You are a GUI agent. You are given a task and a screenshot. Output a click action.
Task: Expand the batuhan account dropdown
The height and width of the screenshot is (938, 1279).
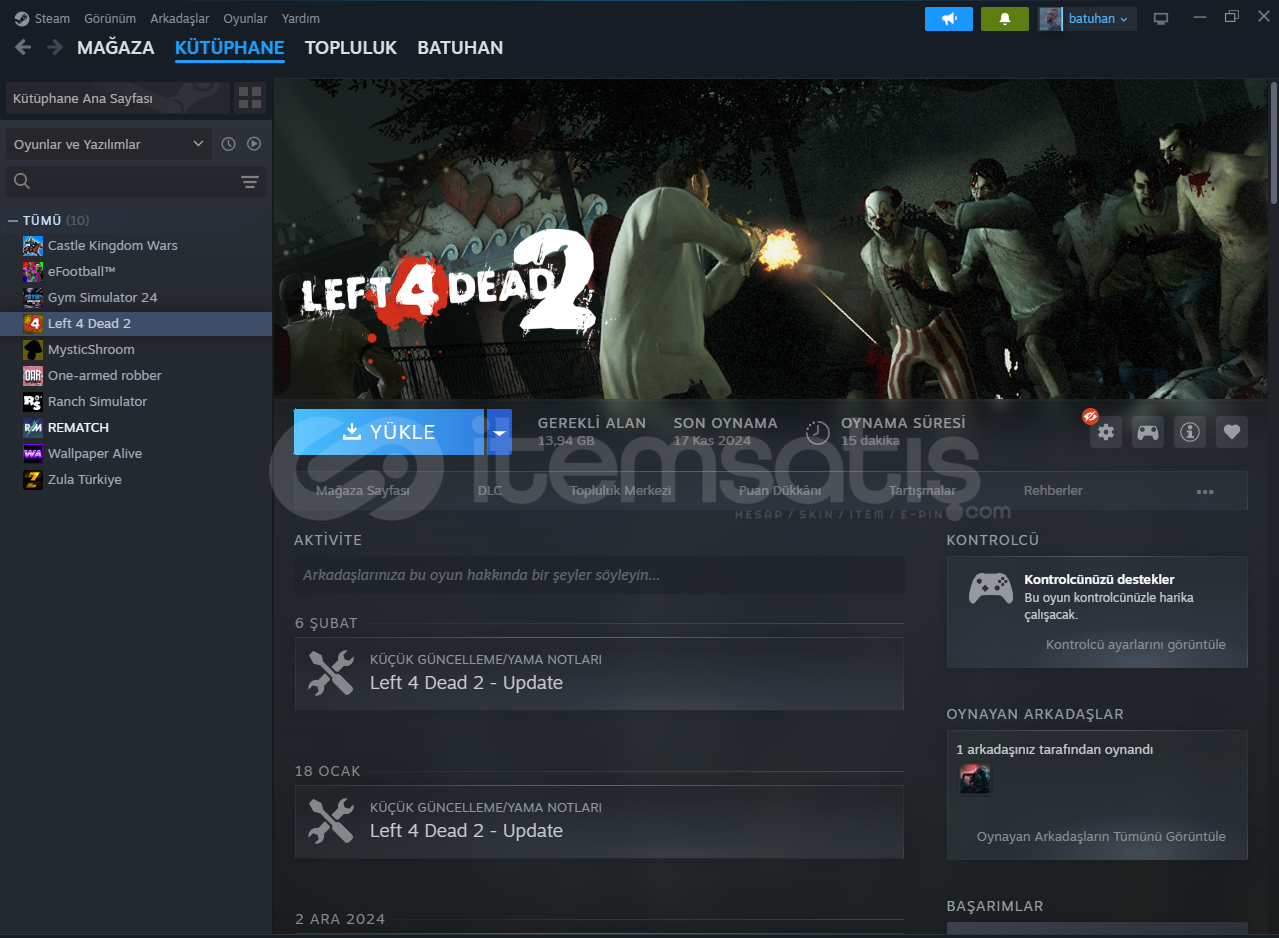pos(1099,19)
